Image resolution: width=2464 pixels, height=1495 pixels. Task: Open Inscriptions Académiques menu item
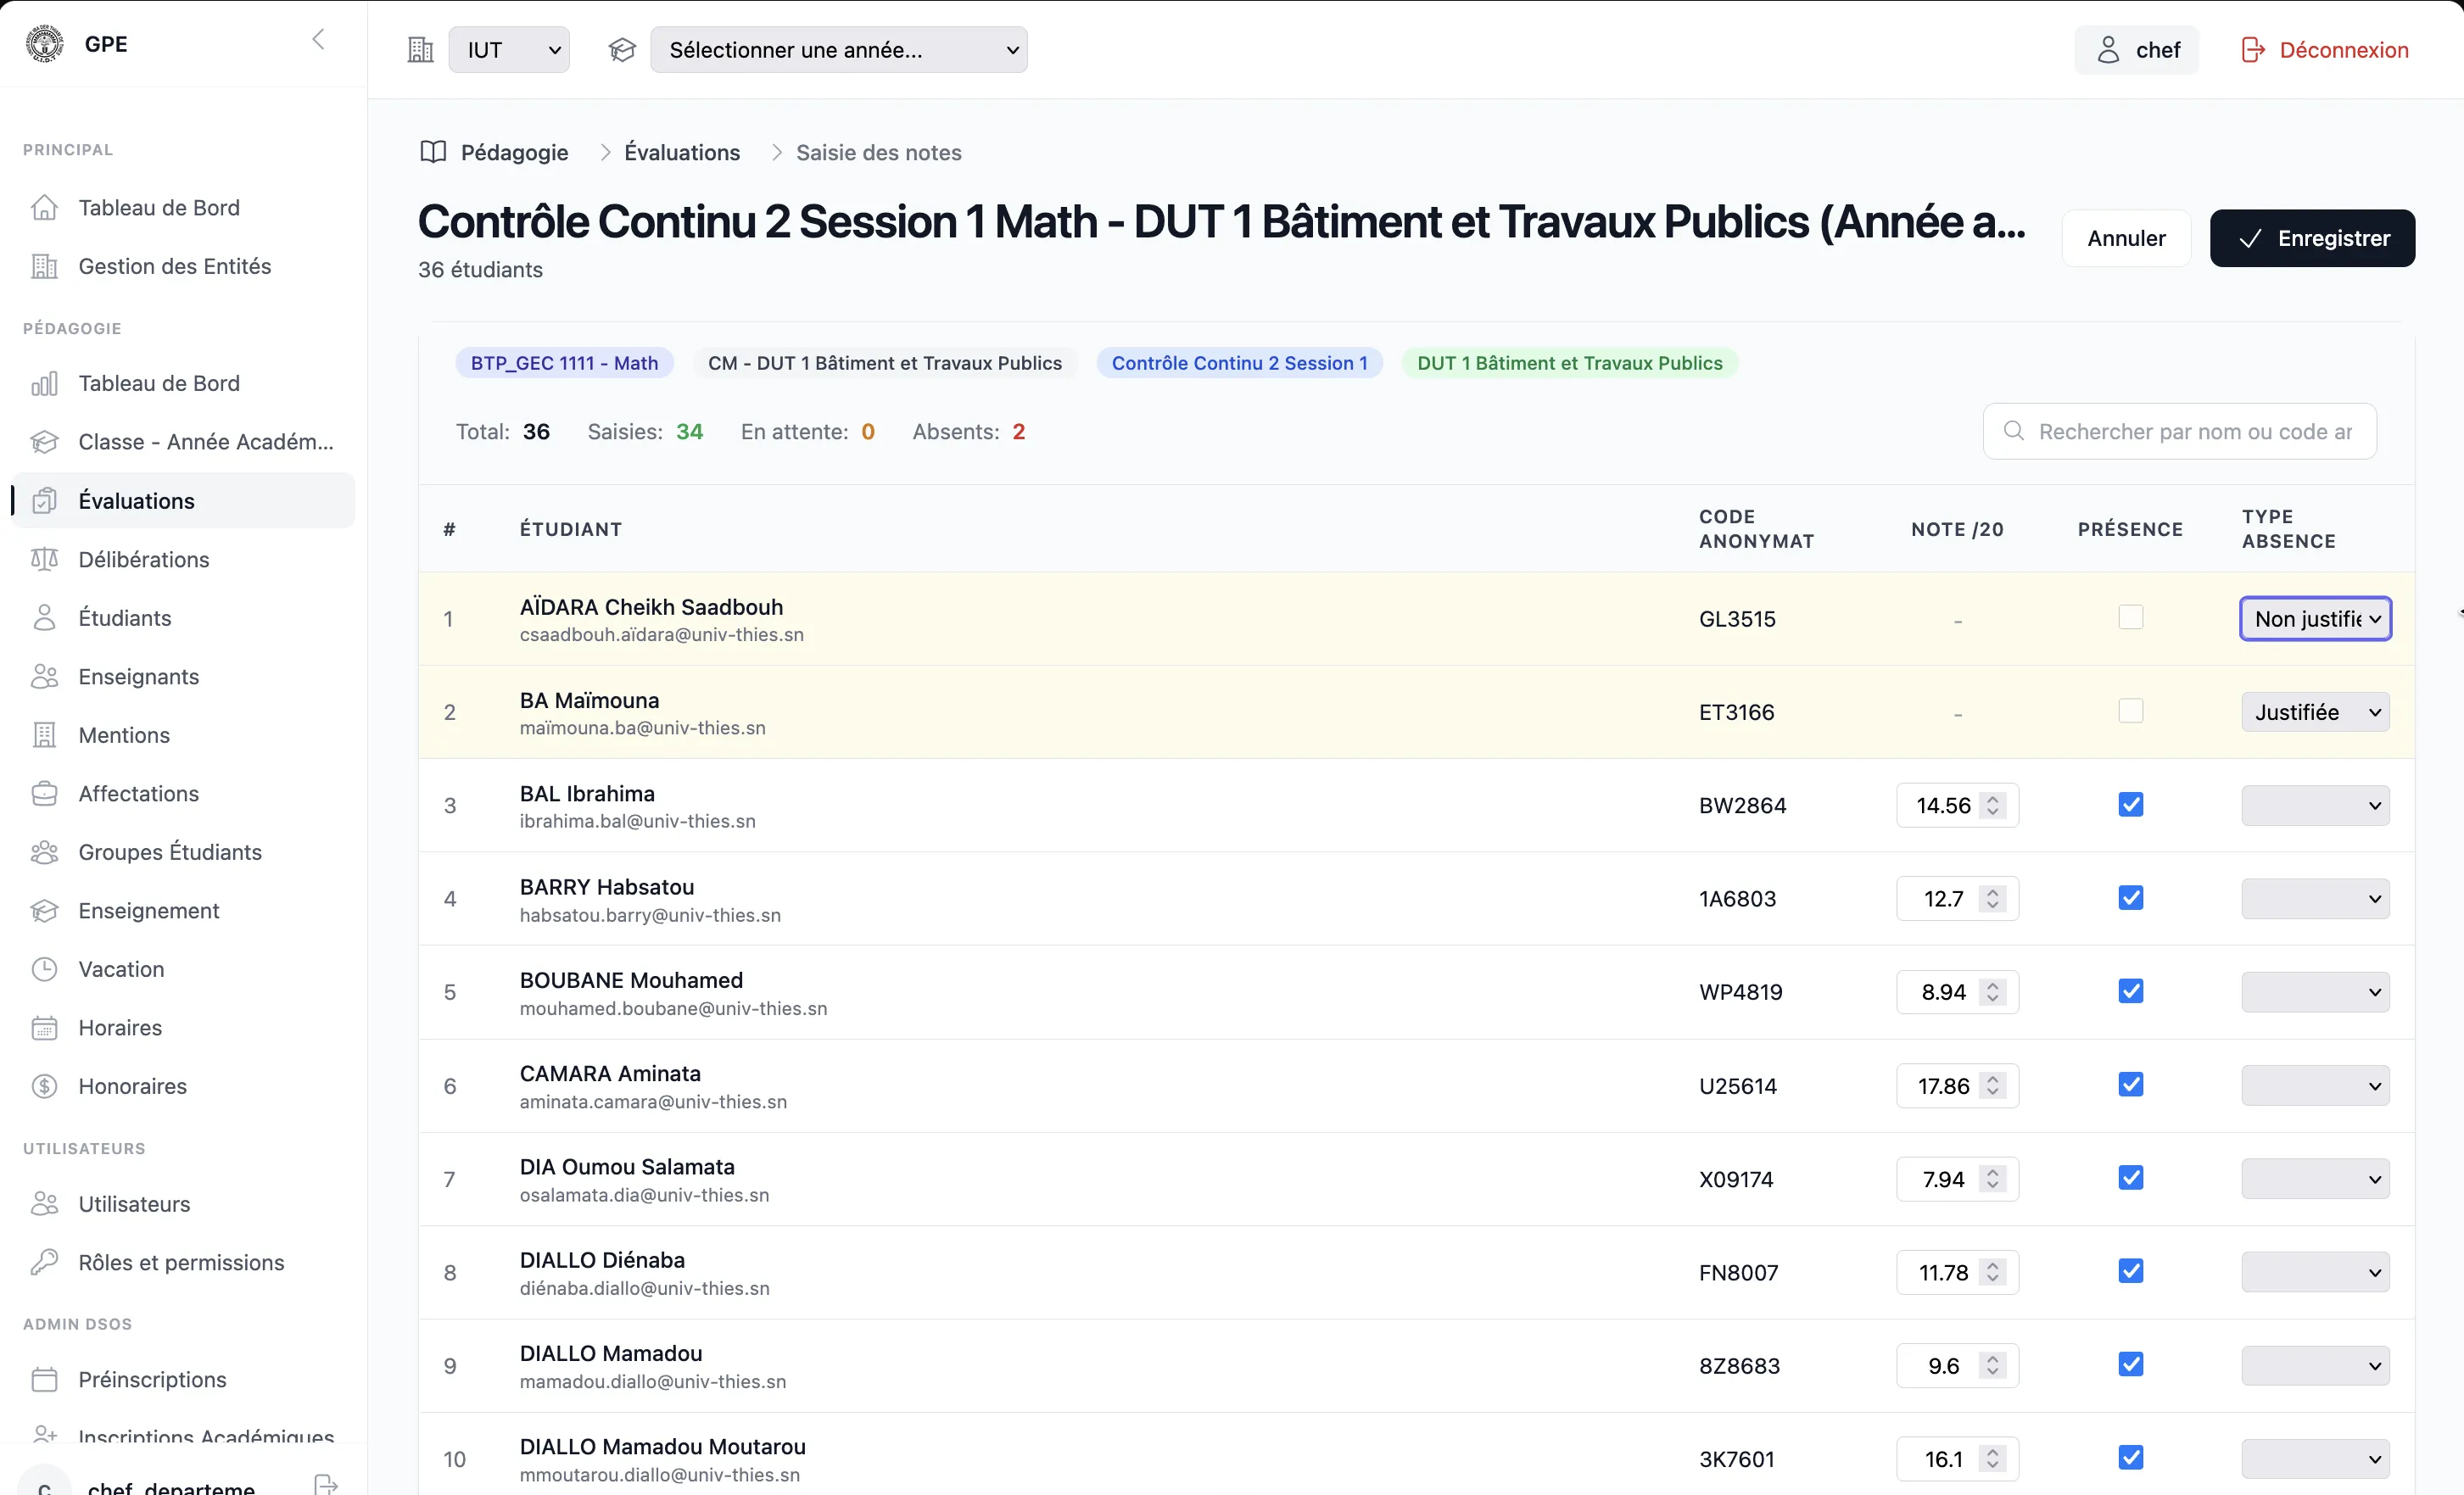(183, 1436)
